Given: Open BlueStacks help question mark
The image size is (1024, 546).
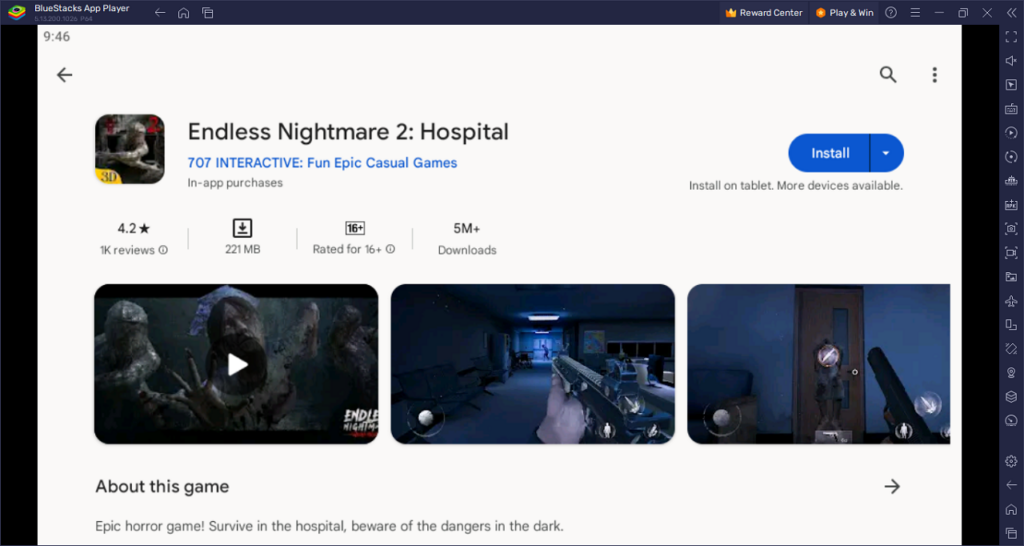Looking at the screenshot, I should [x=891, y=12].
